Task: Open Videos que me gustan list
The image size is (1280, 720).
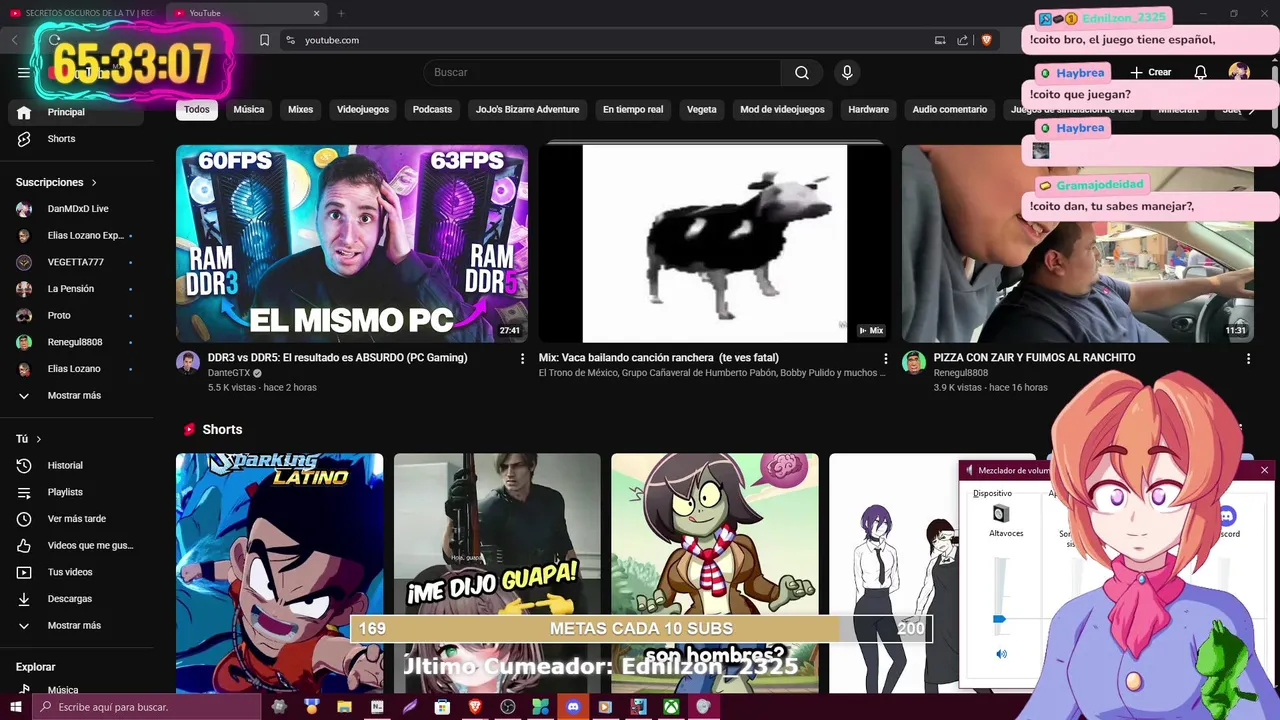Action: 76,545
